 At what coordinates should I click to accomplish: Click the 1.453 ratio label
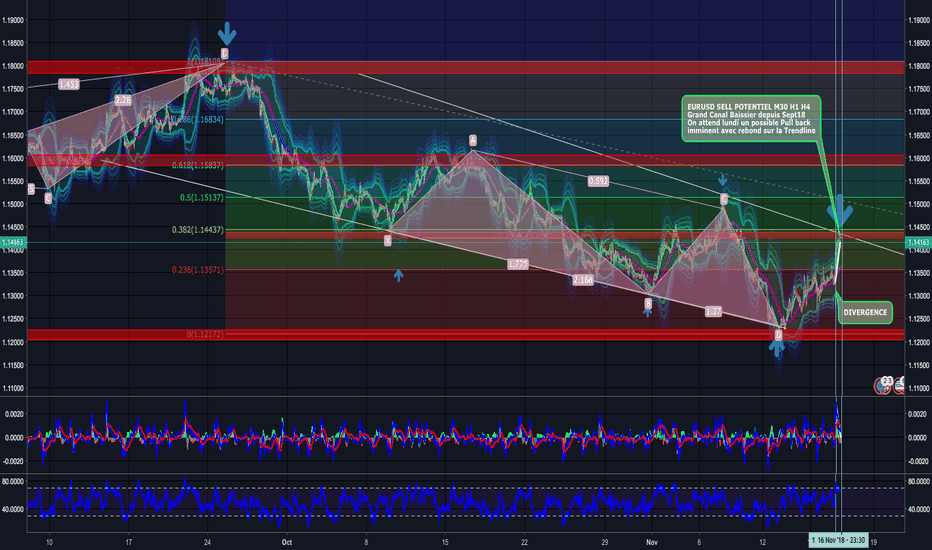pyautogui.click(x=69, y=84)
